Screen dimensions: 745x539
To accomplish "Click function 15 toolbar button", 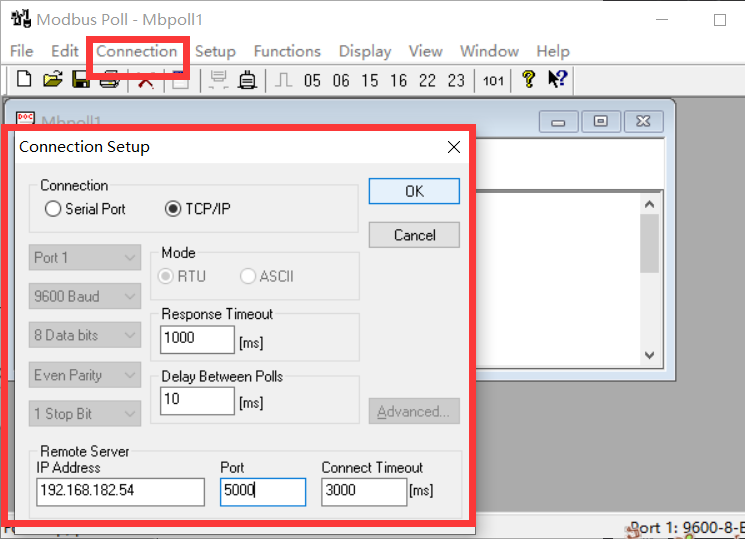I will (x=370, y=80).
